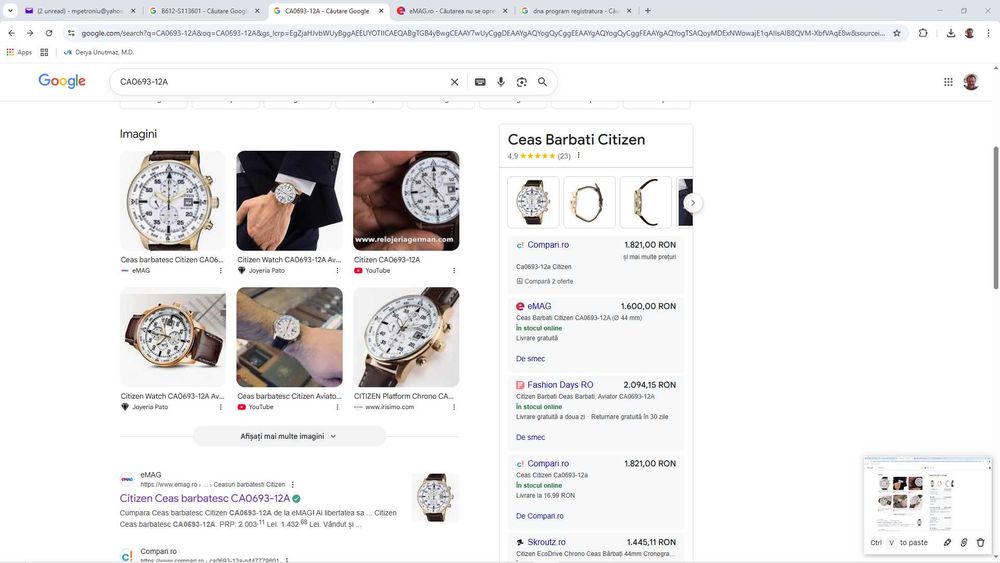Open Citizen Ceas barbatesc CA0693-12A result

click(205, 498)
